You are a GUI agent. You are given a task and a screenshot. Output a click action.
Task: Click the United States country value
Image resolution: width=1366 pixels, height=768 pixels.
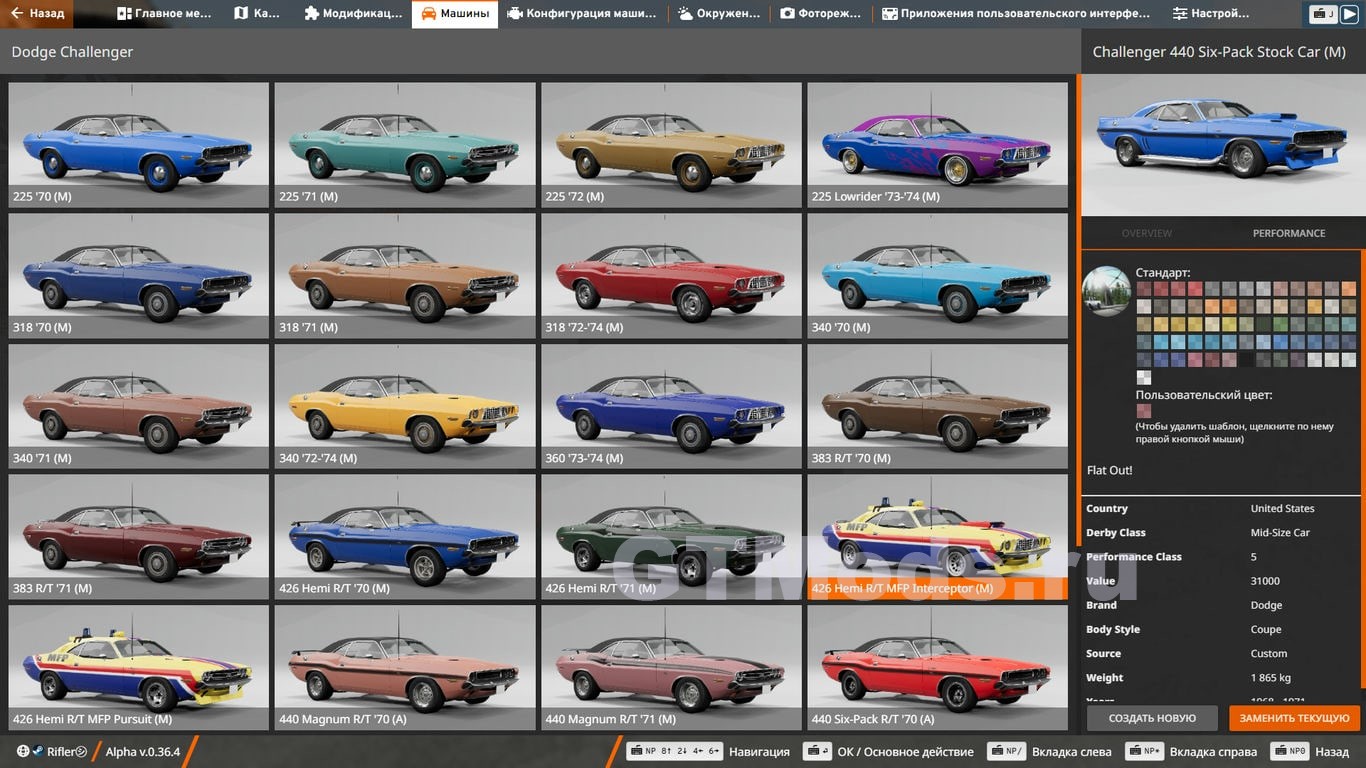(x=1283, y=509)
